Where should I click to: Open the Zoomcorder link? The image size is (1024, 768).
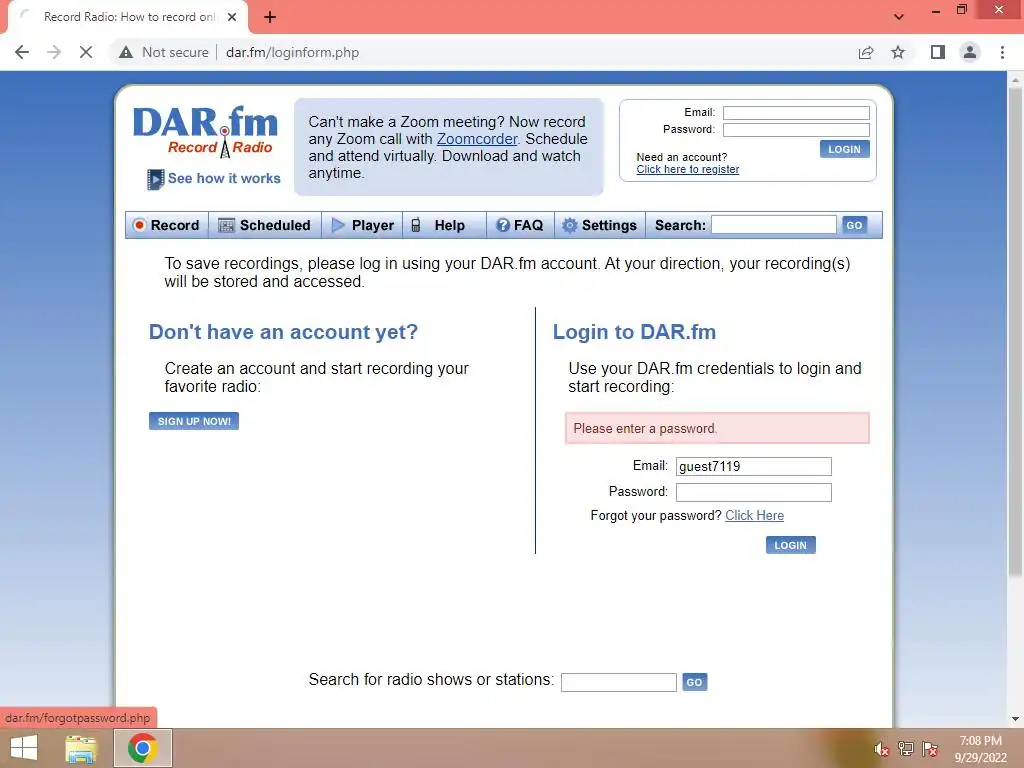477,139
